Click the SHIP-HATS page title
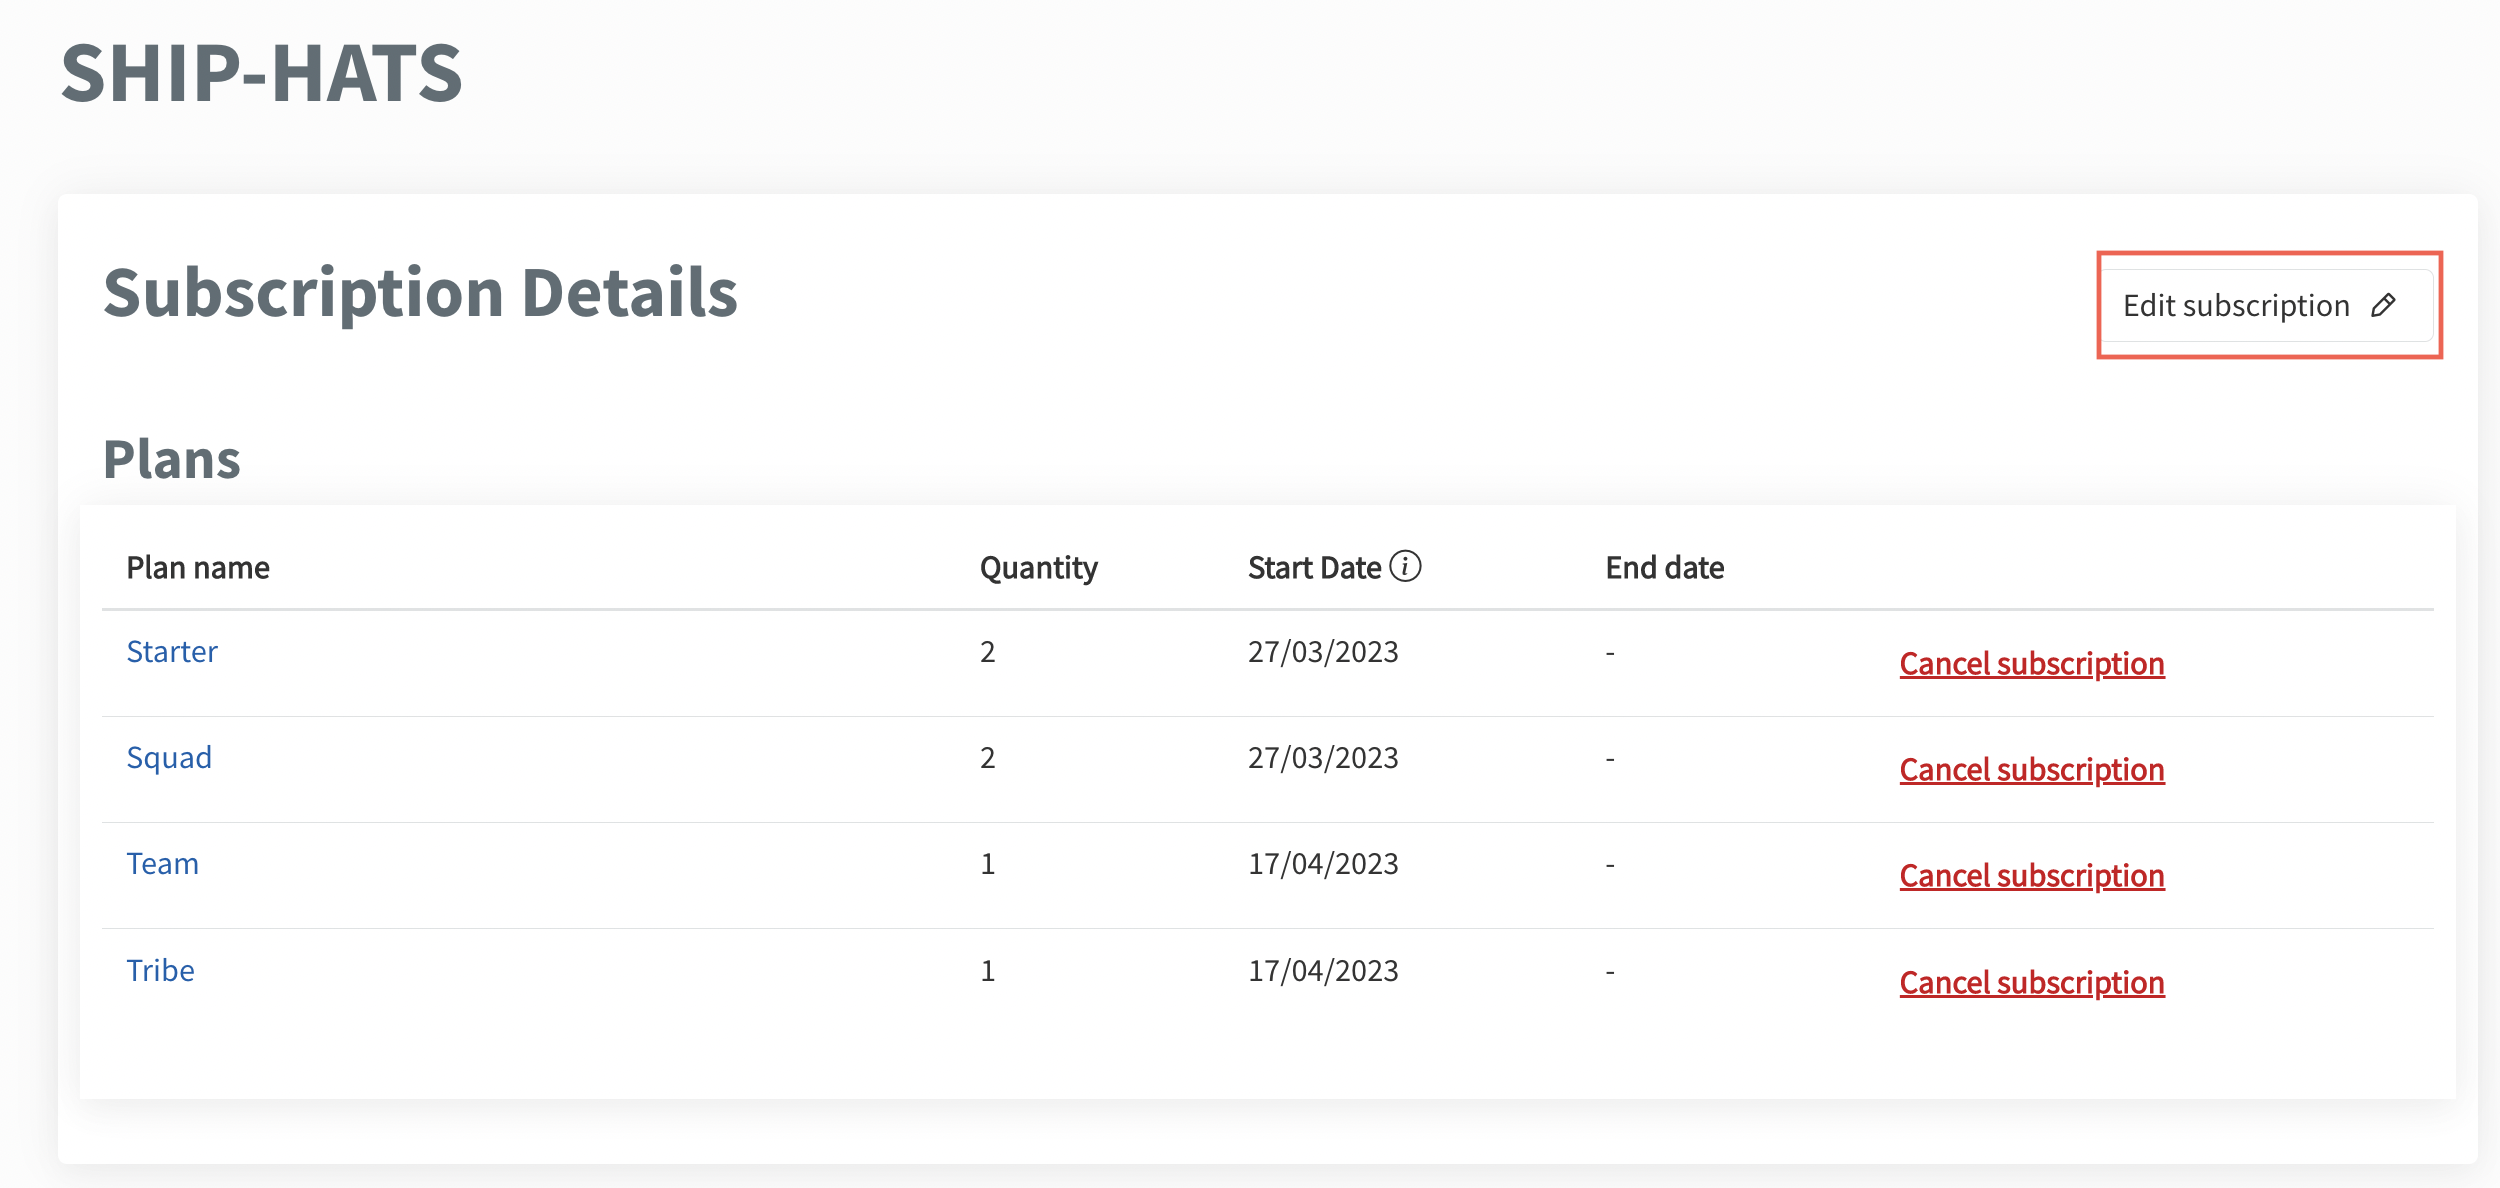 tap(262, 73)
